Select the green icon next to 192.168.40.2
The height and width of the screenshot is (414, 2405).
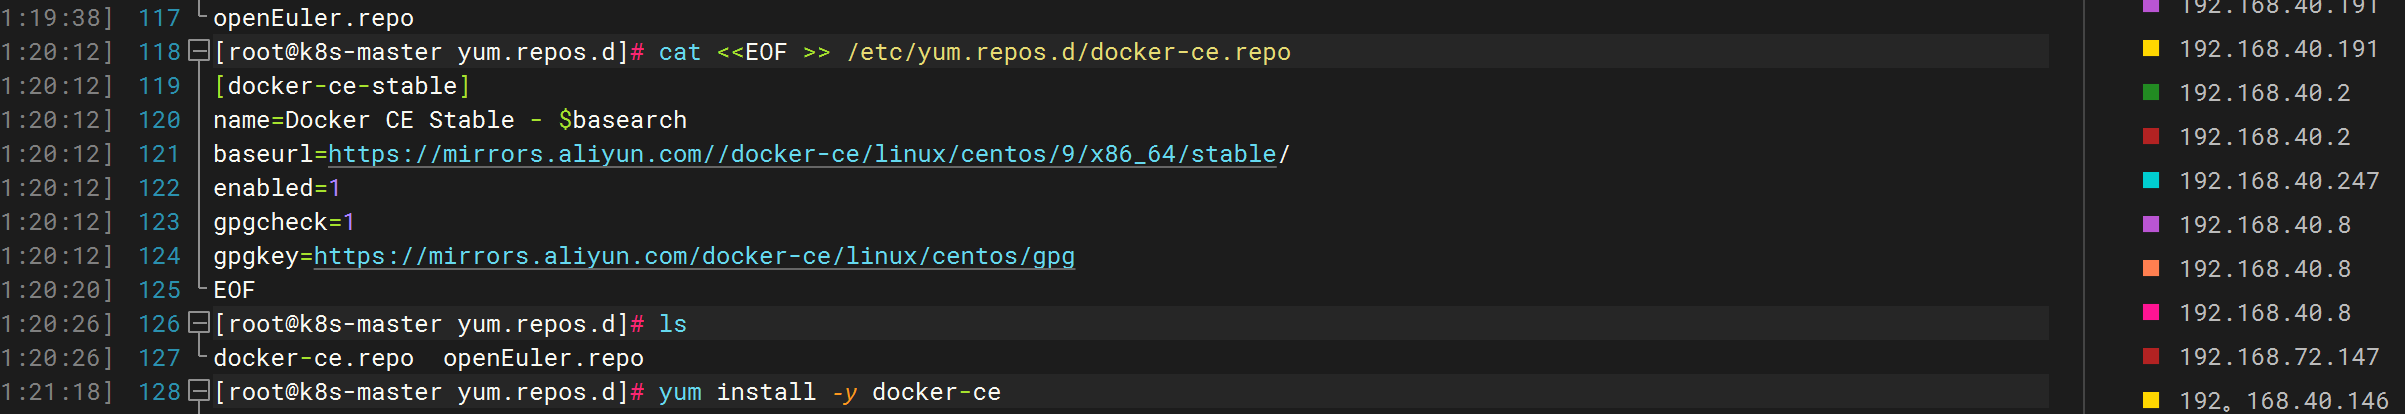[x=2151, y=92]
